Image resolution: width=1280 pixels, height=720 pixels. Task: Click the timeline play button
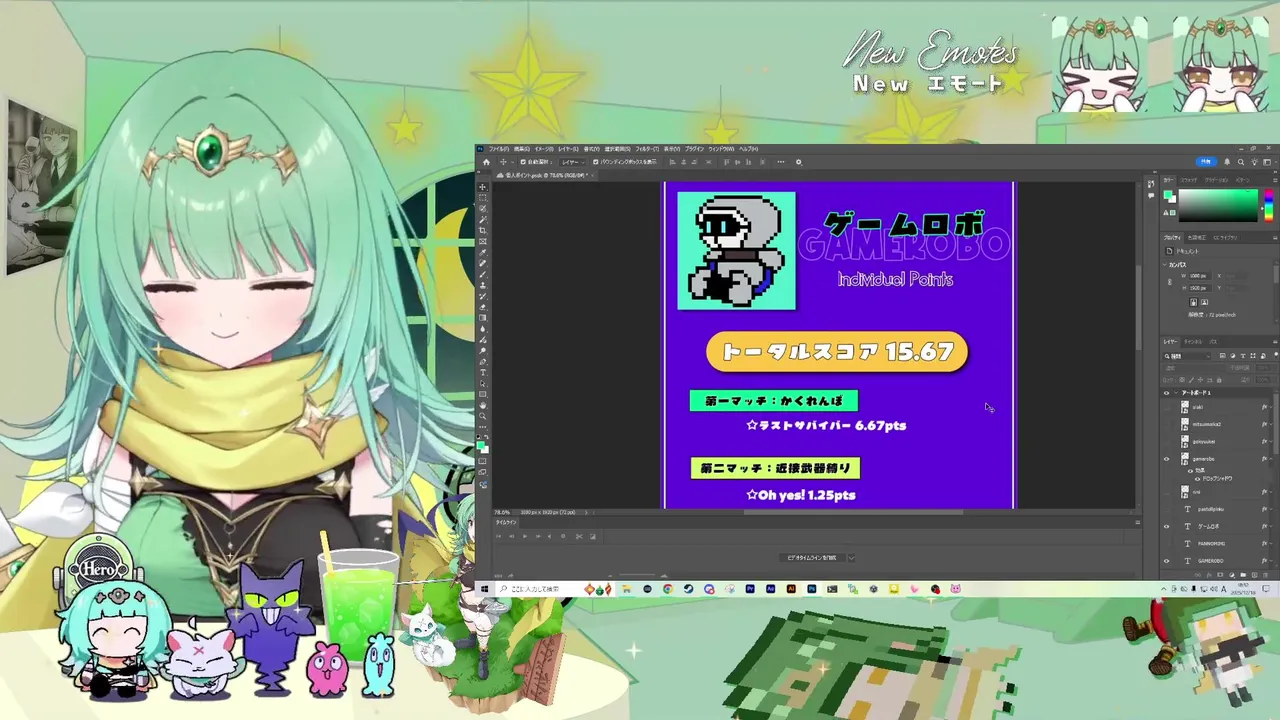click(524, 536)
